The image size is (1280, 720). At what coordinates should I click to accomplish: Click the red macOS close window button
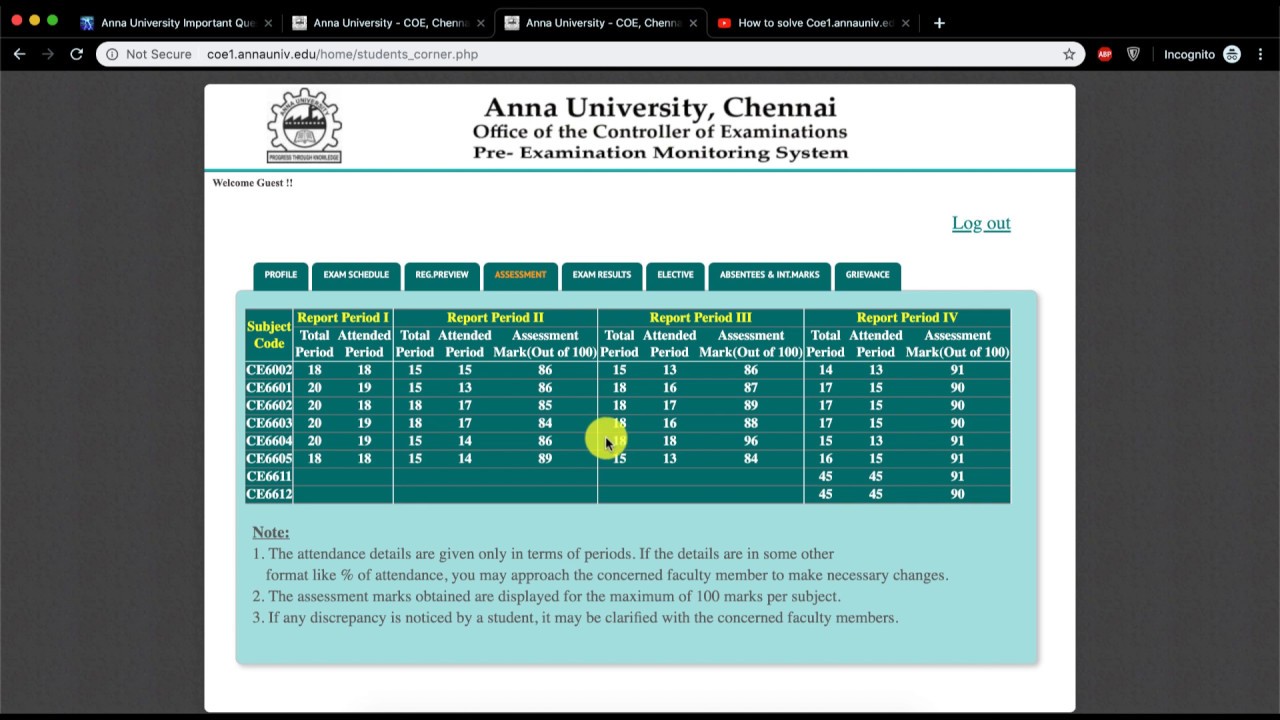click(17, 20)
